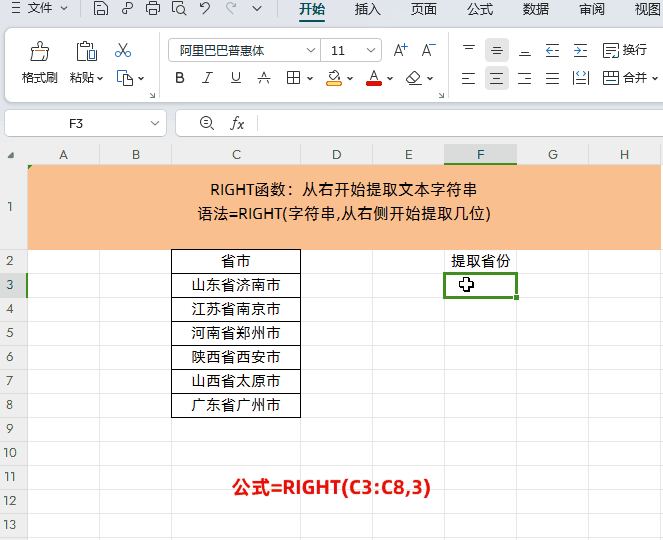Click in the formula bar input

pyautogui.click(x=460, y=123)
